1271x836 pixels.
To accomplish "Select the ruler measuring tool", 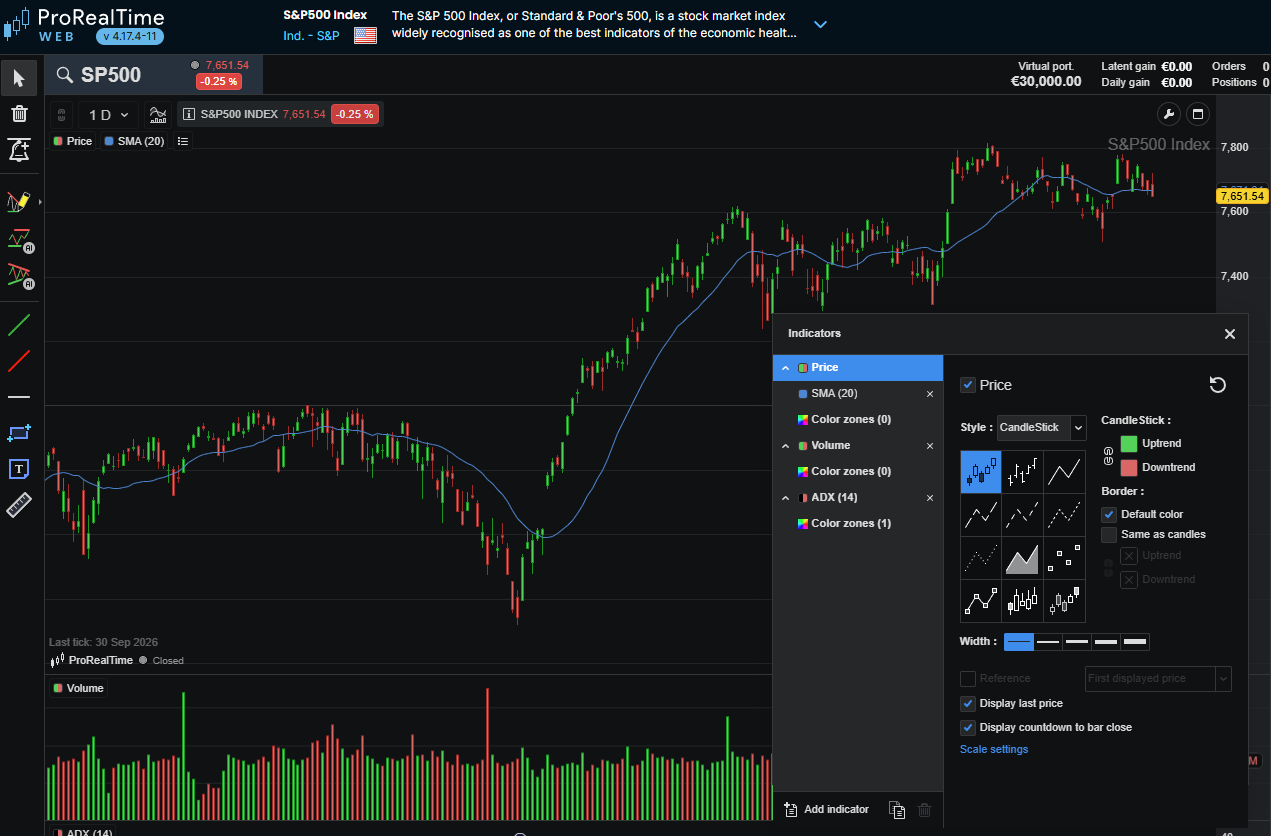I will tap(19, 505).
